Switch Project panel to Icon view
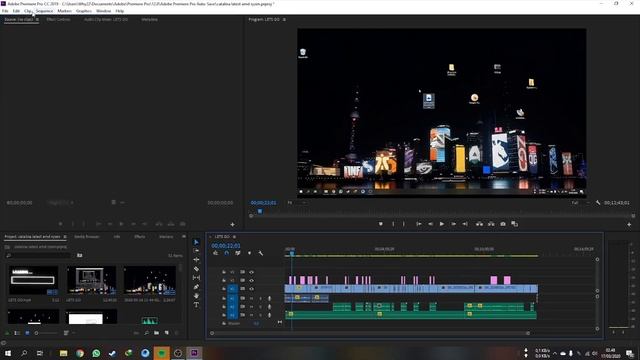This screenshot has height=360, width=640. point(27,333)
